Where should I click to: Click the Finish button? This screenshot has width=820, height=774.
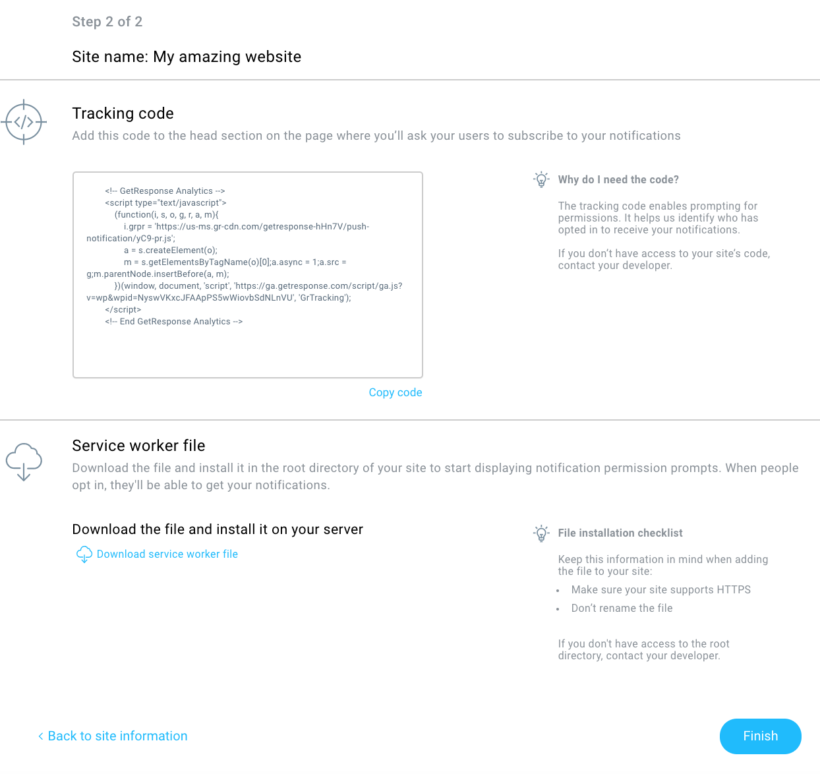tap(760, 736)
